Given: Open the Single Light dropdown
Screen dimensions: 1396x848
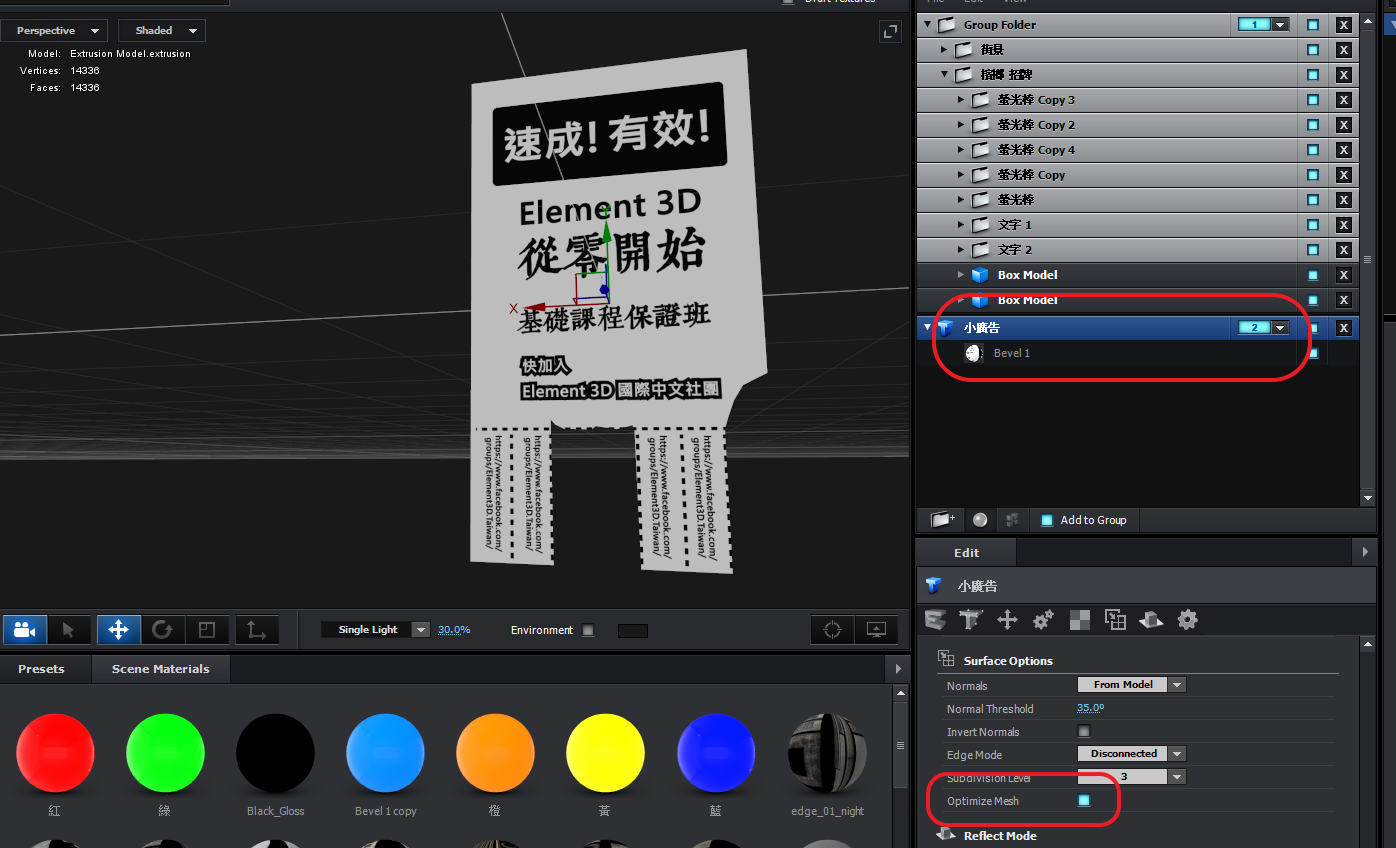Looking at the screenshot, I should click(x=375, y=630).
